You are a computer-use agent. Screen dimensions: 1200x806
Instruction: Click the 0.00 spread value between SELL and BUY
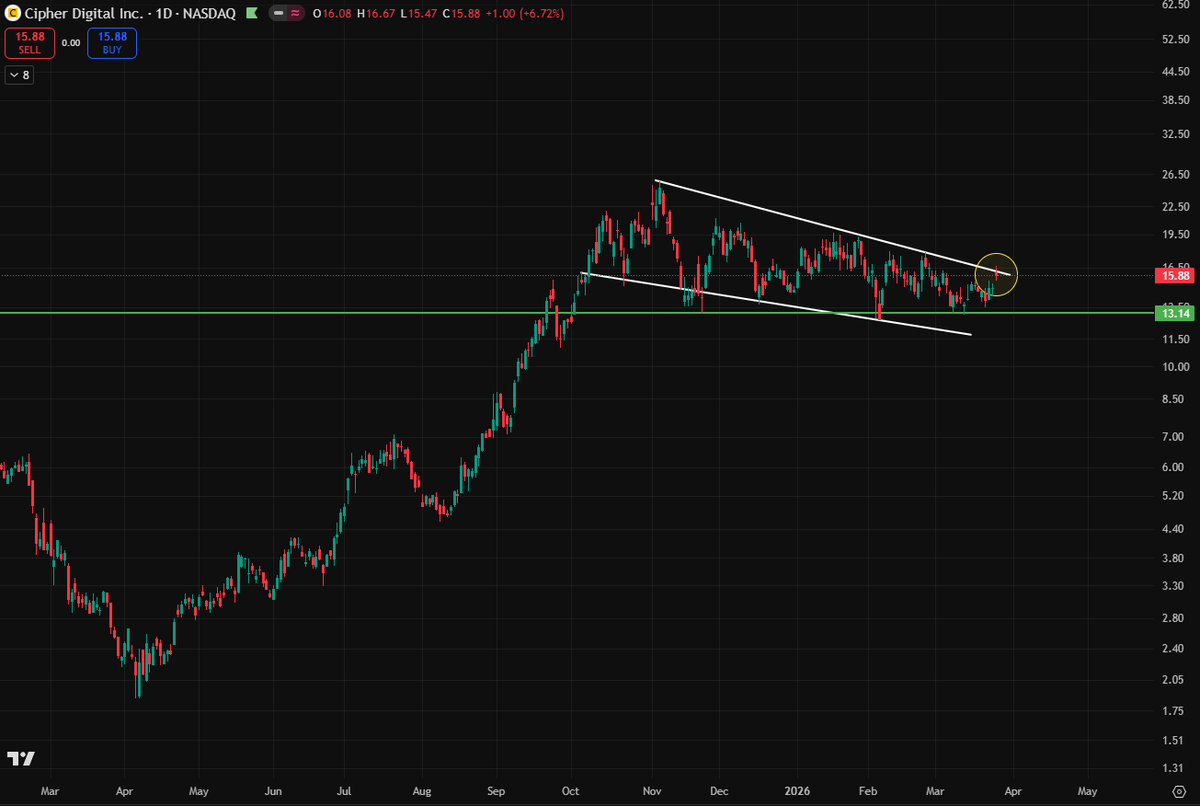click(71, 43)
